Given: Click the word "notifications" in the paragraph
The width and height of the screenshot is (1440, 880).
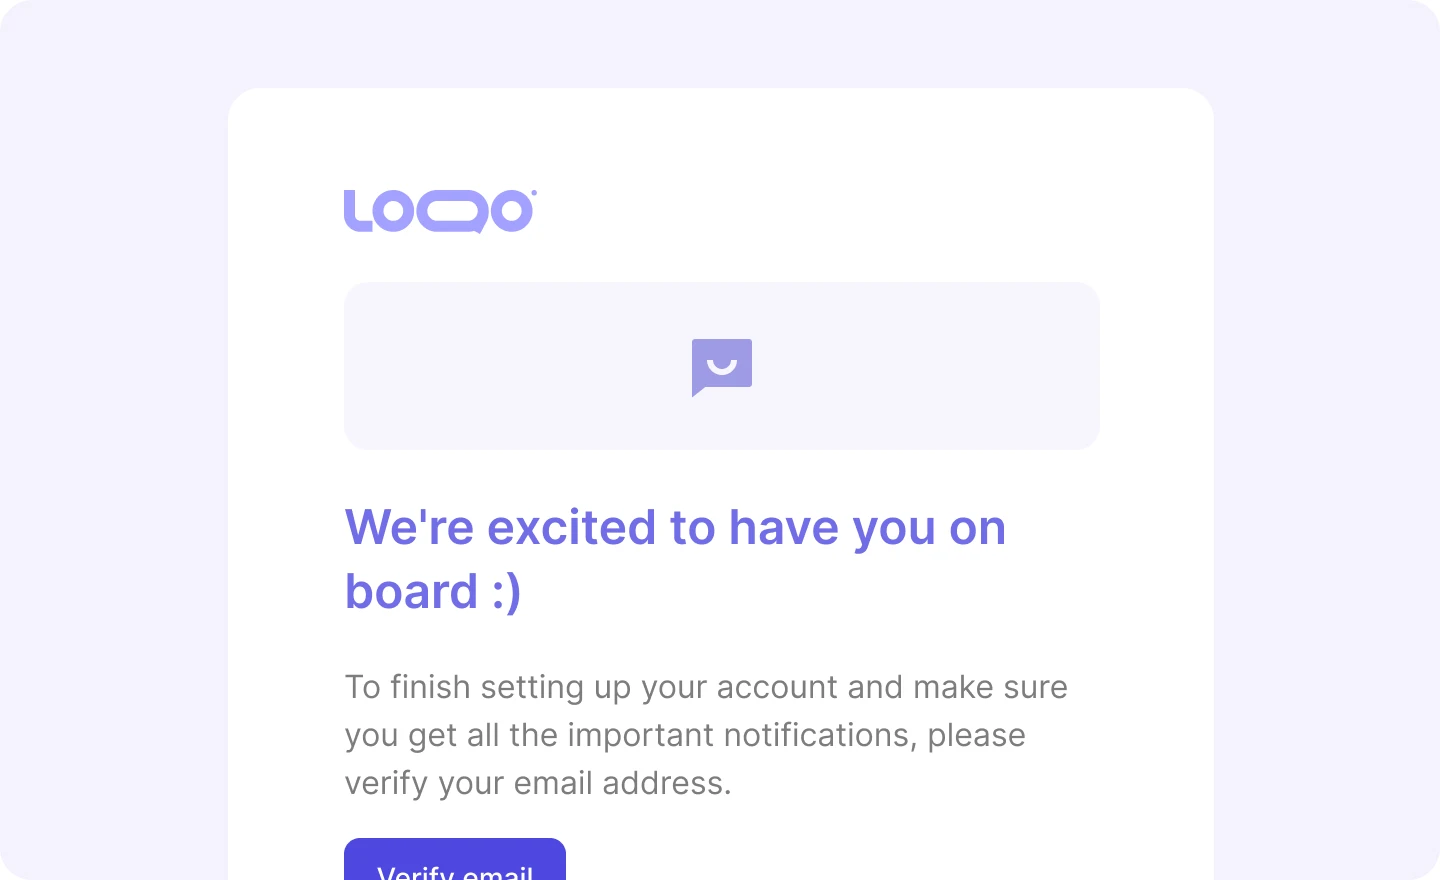Looking at the screenshot, I should 820,735.
